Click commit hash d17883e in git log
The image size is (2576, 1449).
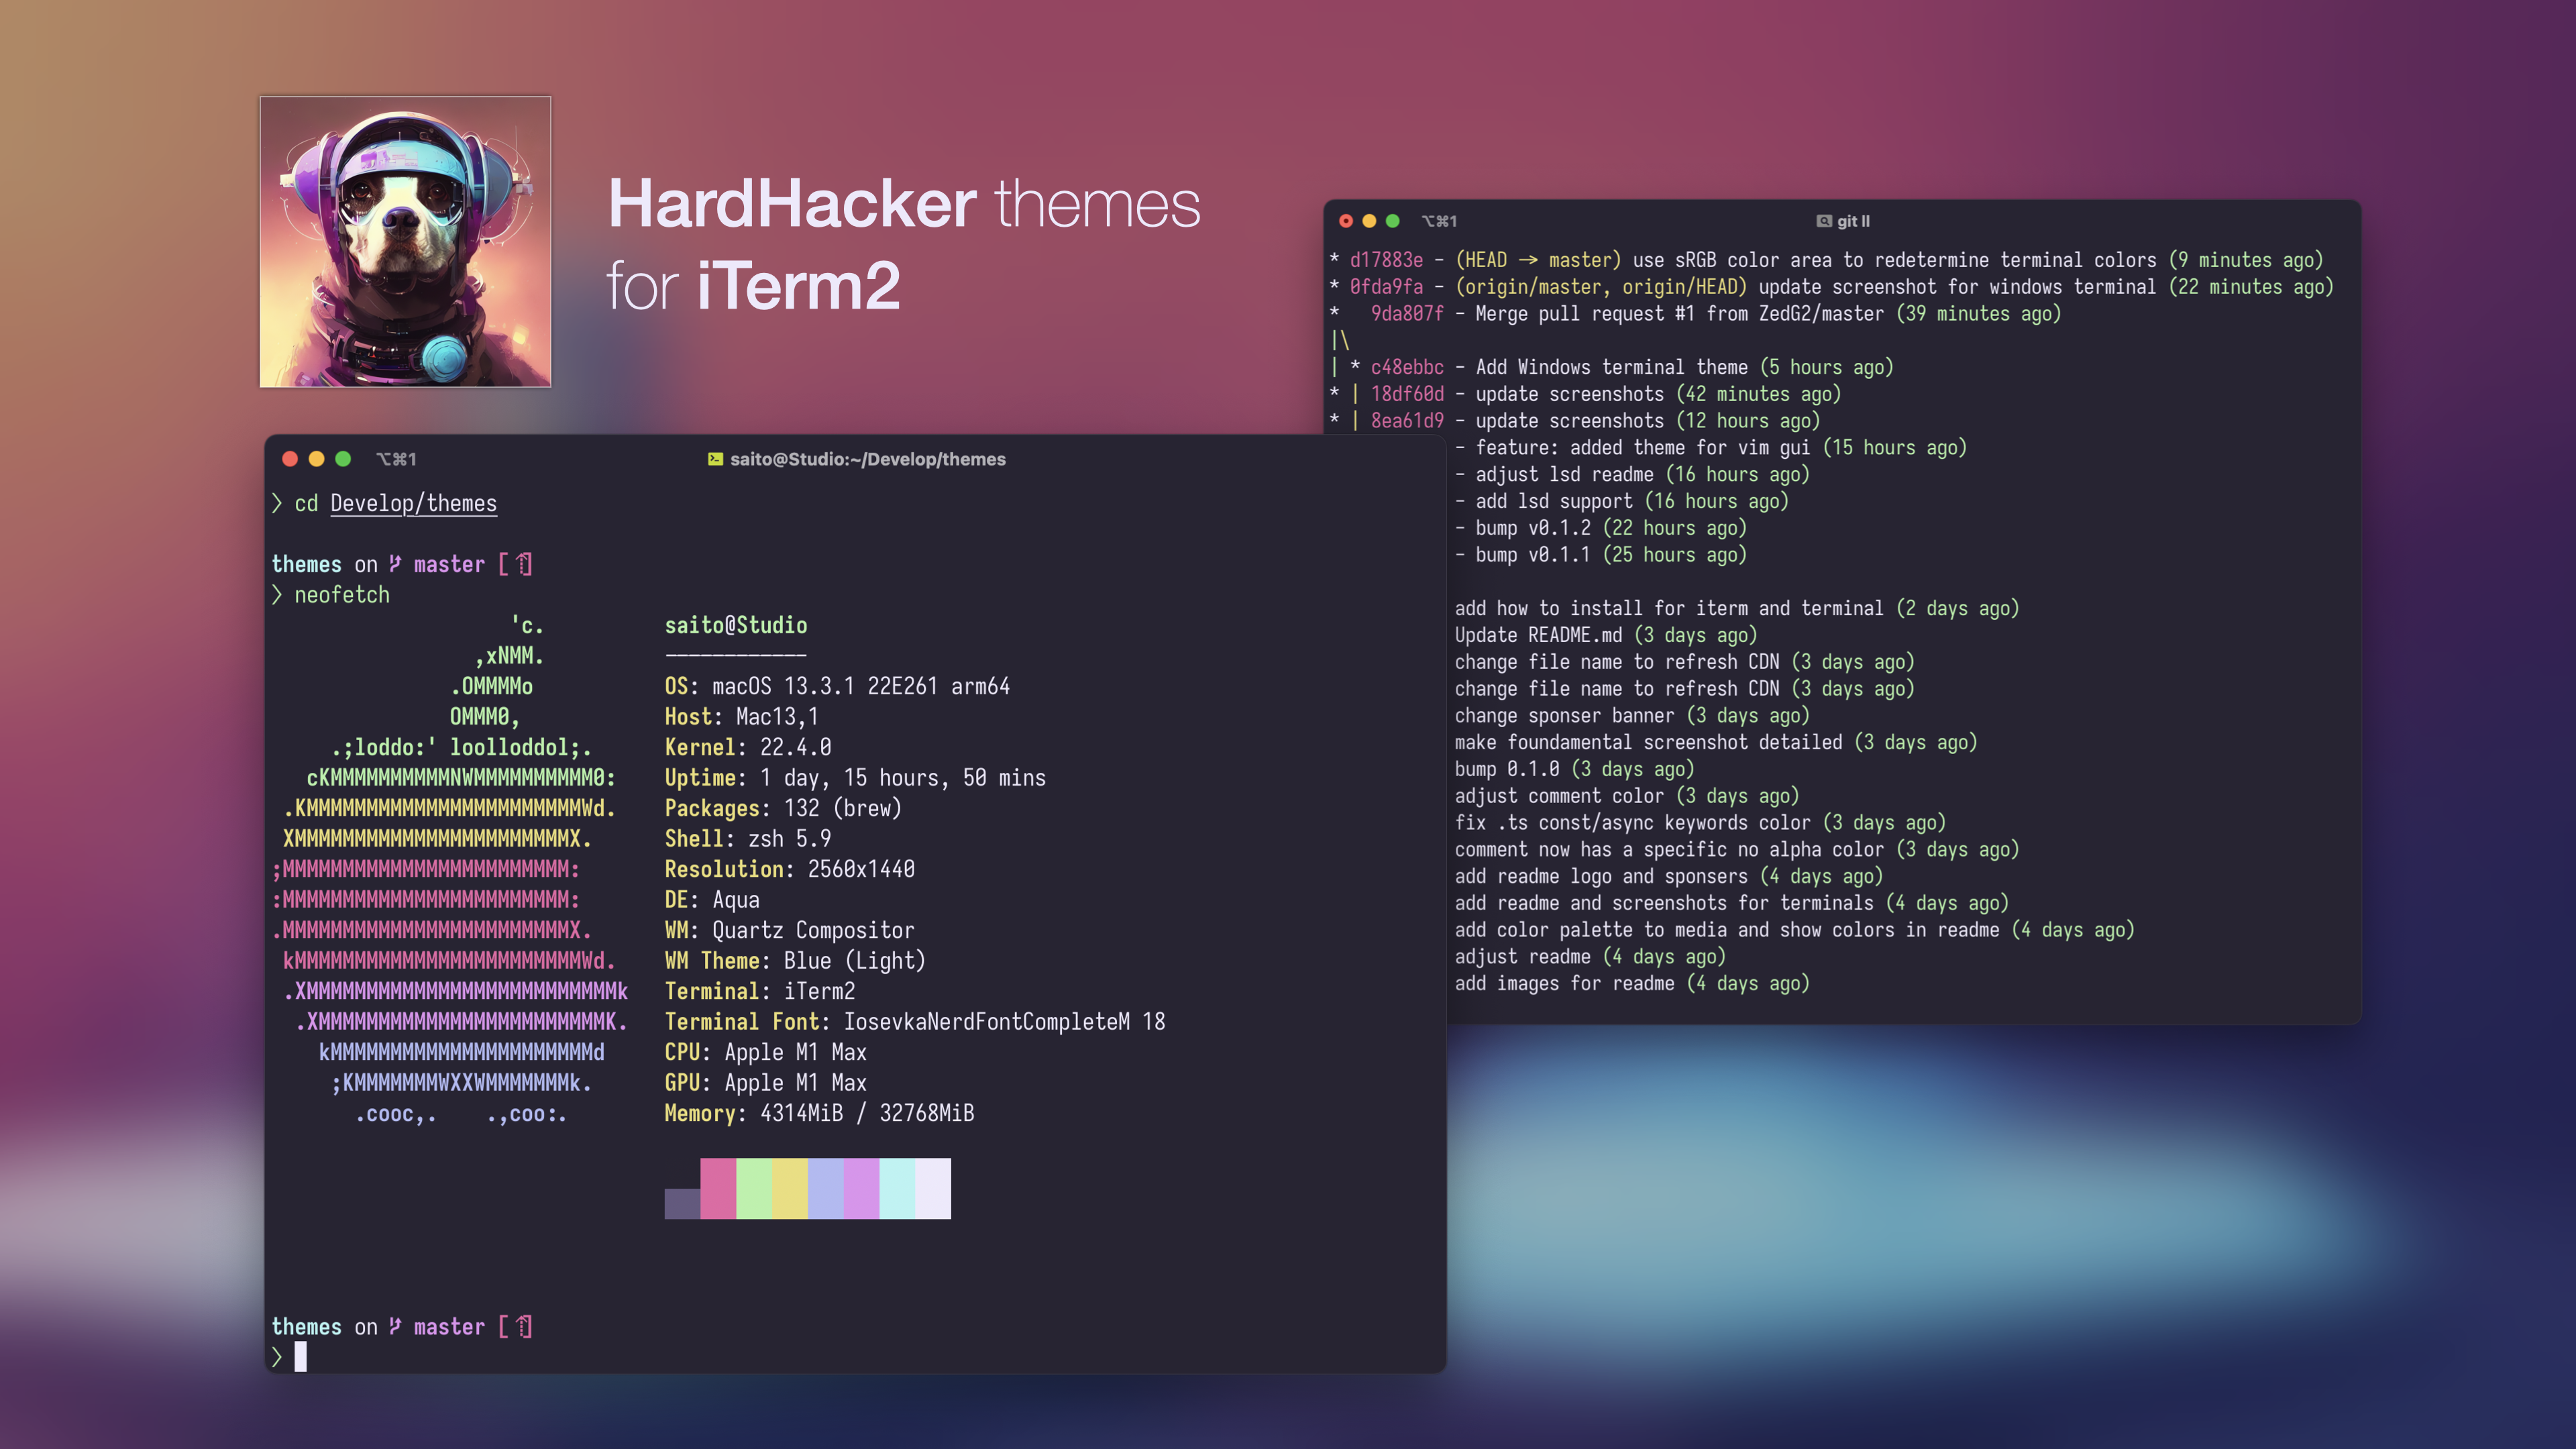click(1386, 260)
